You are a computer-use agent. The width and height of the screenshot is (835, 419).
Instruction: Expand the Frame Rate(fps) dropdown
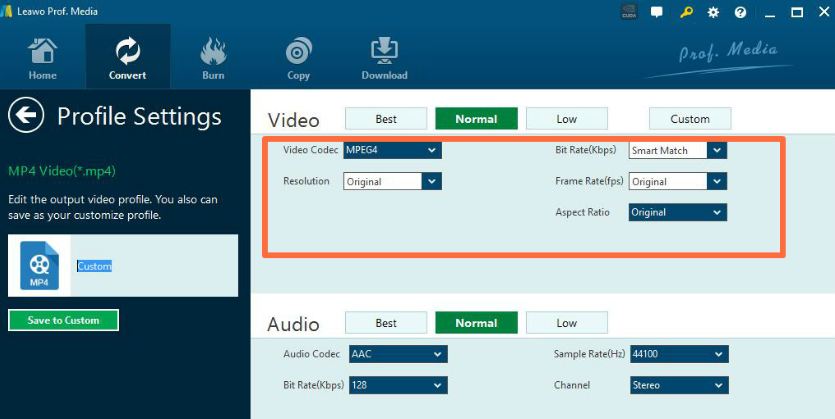click(678, 182)
